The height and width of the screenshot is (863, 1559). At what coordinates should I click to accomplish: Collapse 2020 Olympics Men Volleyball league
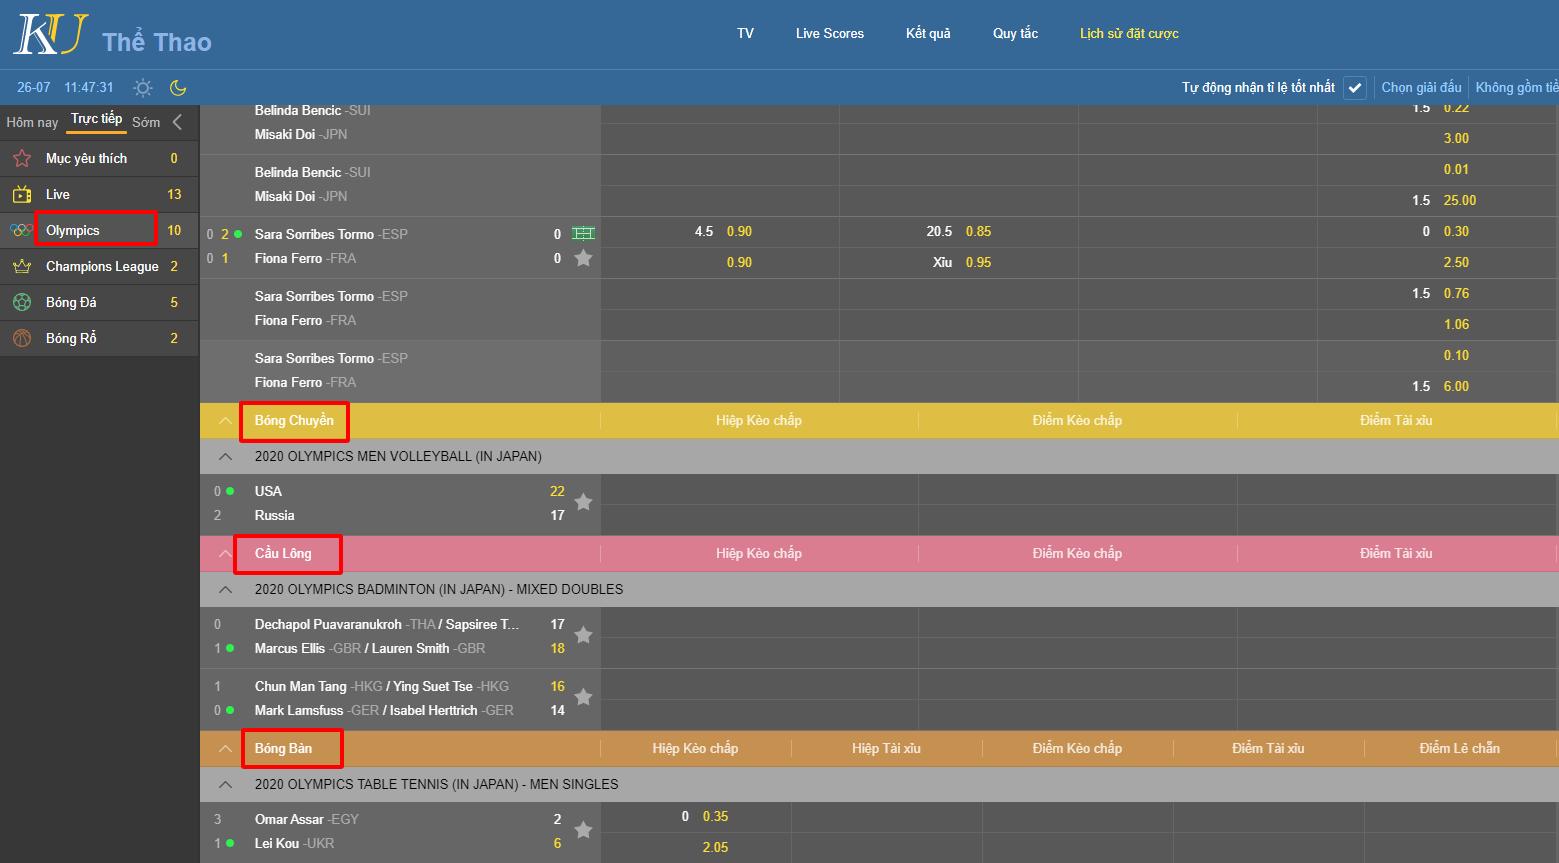(225, 456)
